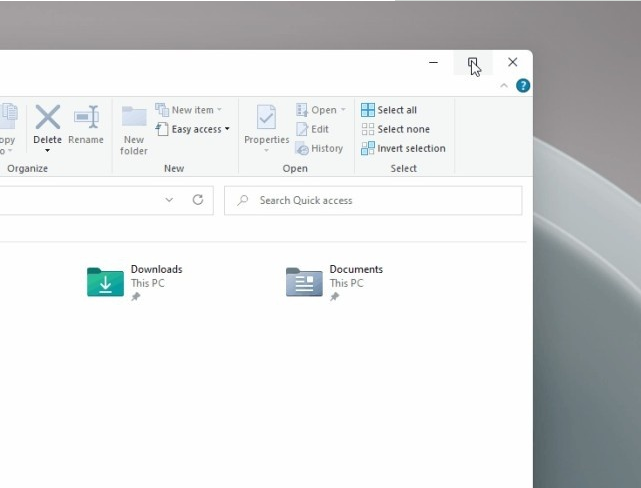The image size is (641, 488).
Task: Expand the address bar history dropdown arrow
Action: [x=169, y=200]
